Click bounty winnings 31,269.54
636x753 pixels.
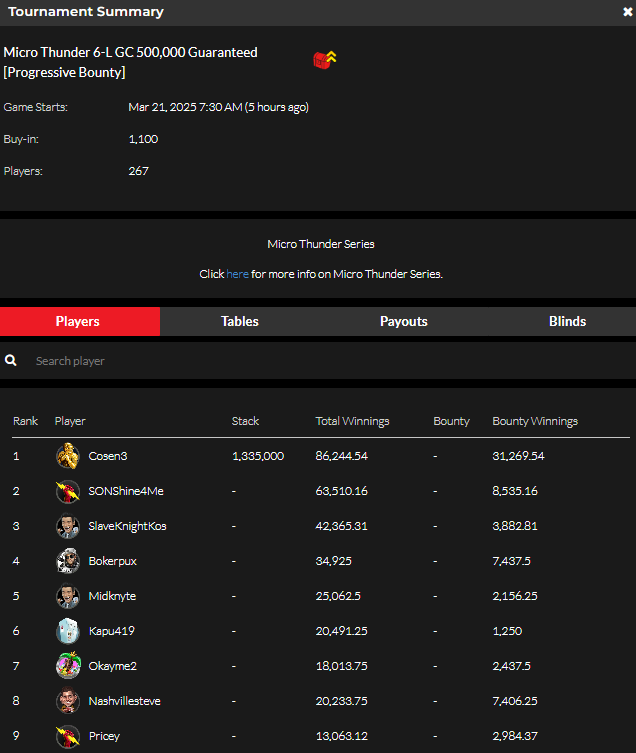518,456
